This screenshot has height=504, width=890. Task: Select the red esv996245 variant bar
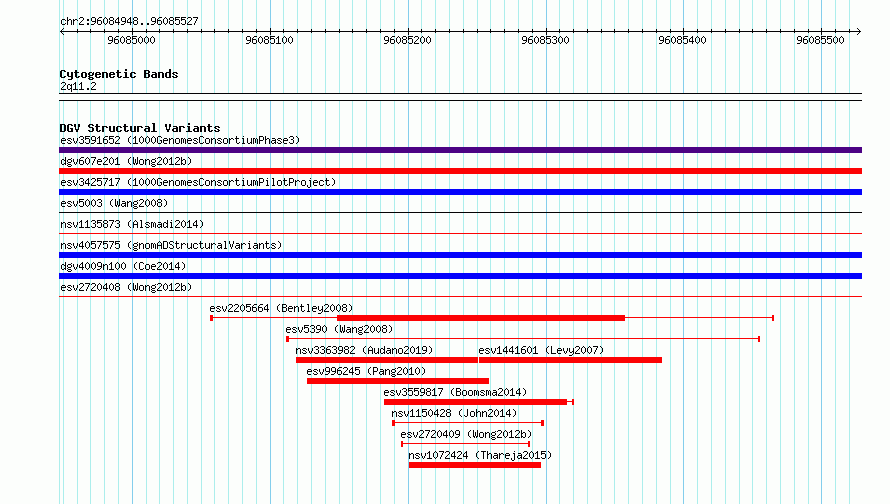coord(398,381)
